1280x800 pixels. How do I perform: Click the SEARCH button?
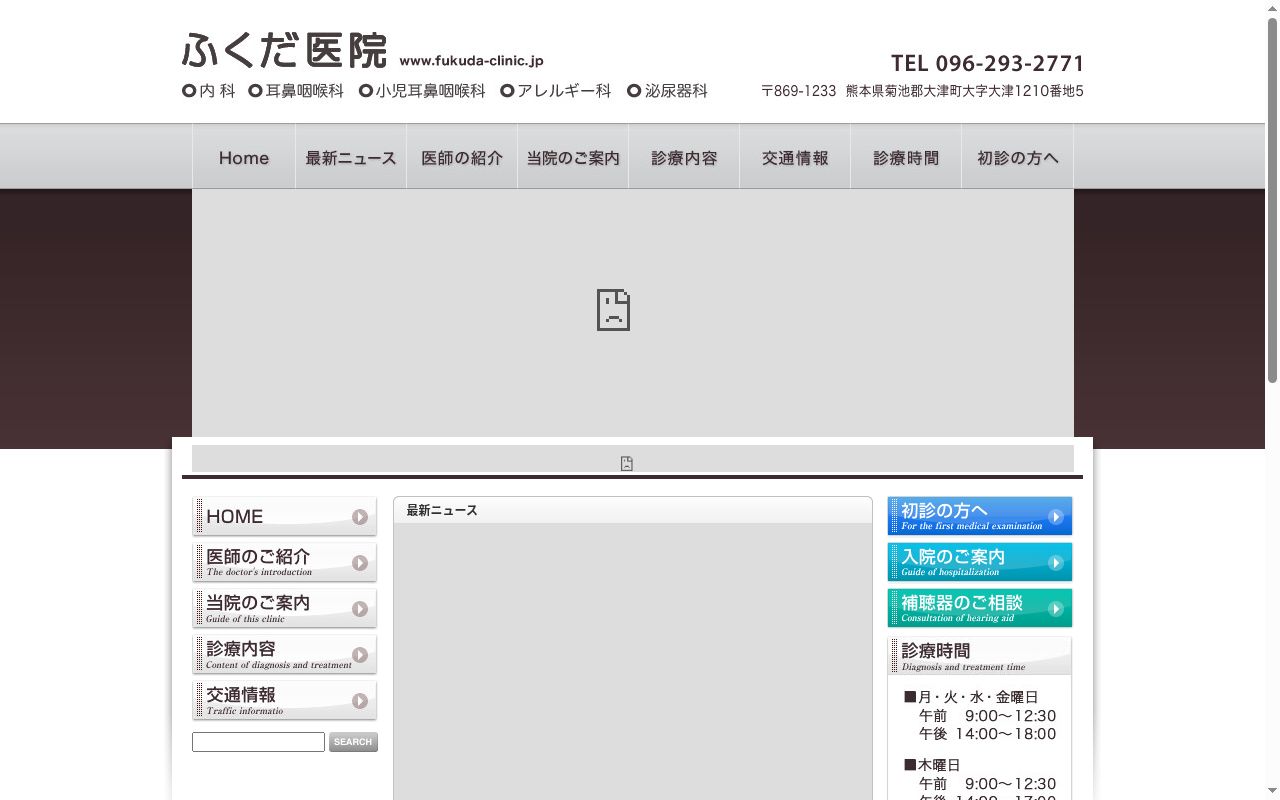[353, 742]
